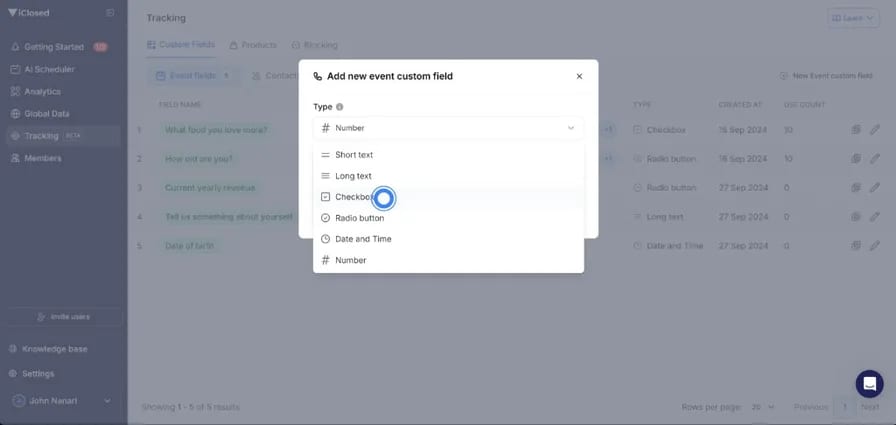Click 'Tell us something about yourself' field name
This screenshot has height=425, width=896.
229,216
